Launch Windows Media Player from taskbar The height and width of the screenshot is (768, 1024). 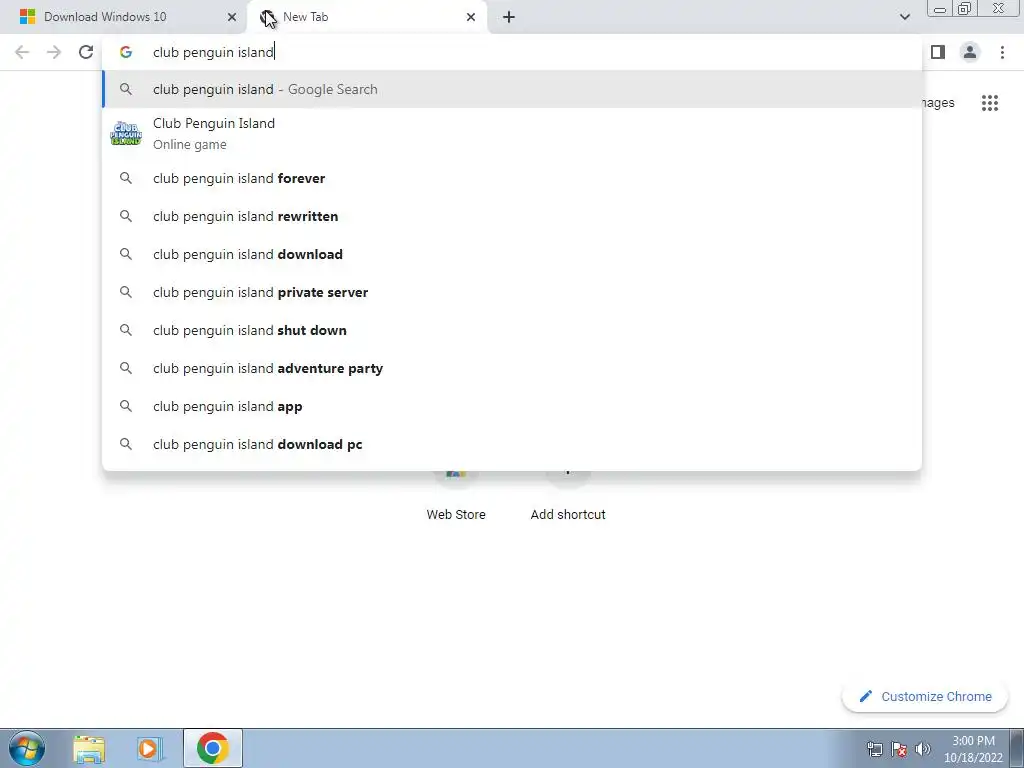coord(150,749)
